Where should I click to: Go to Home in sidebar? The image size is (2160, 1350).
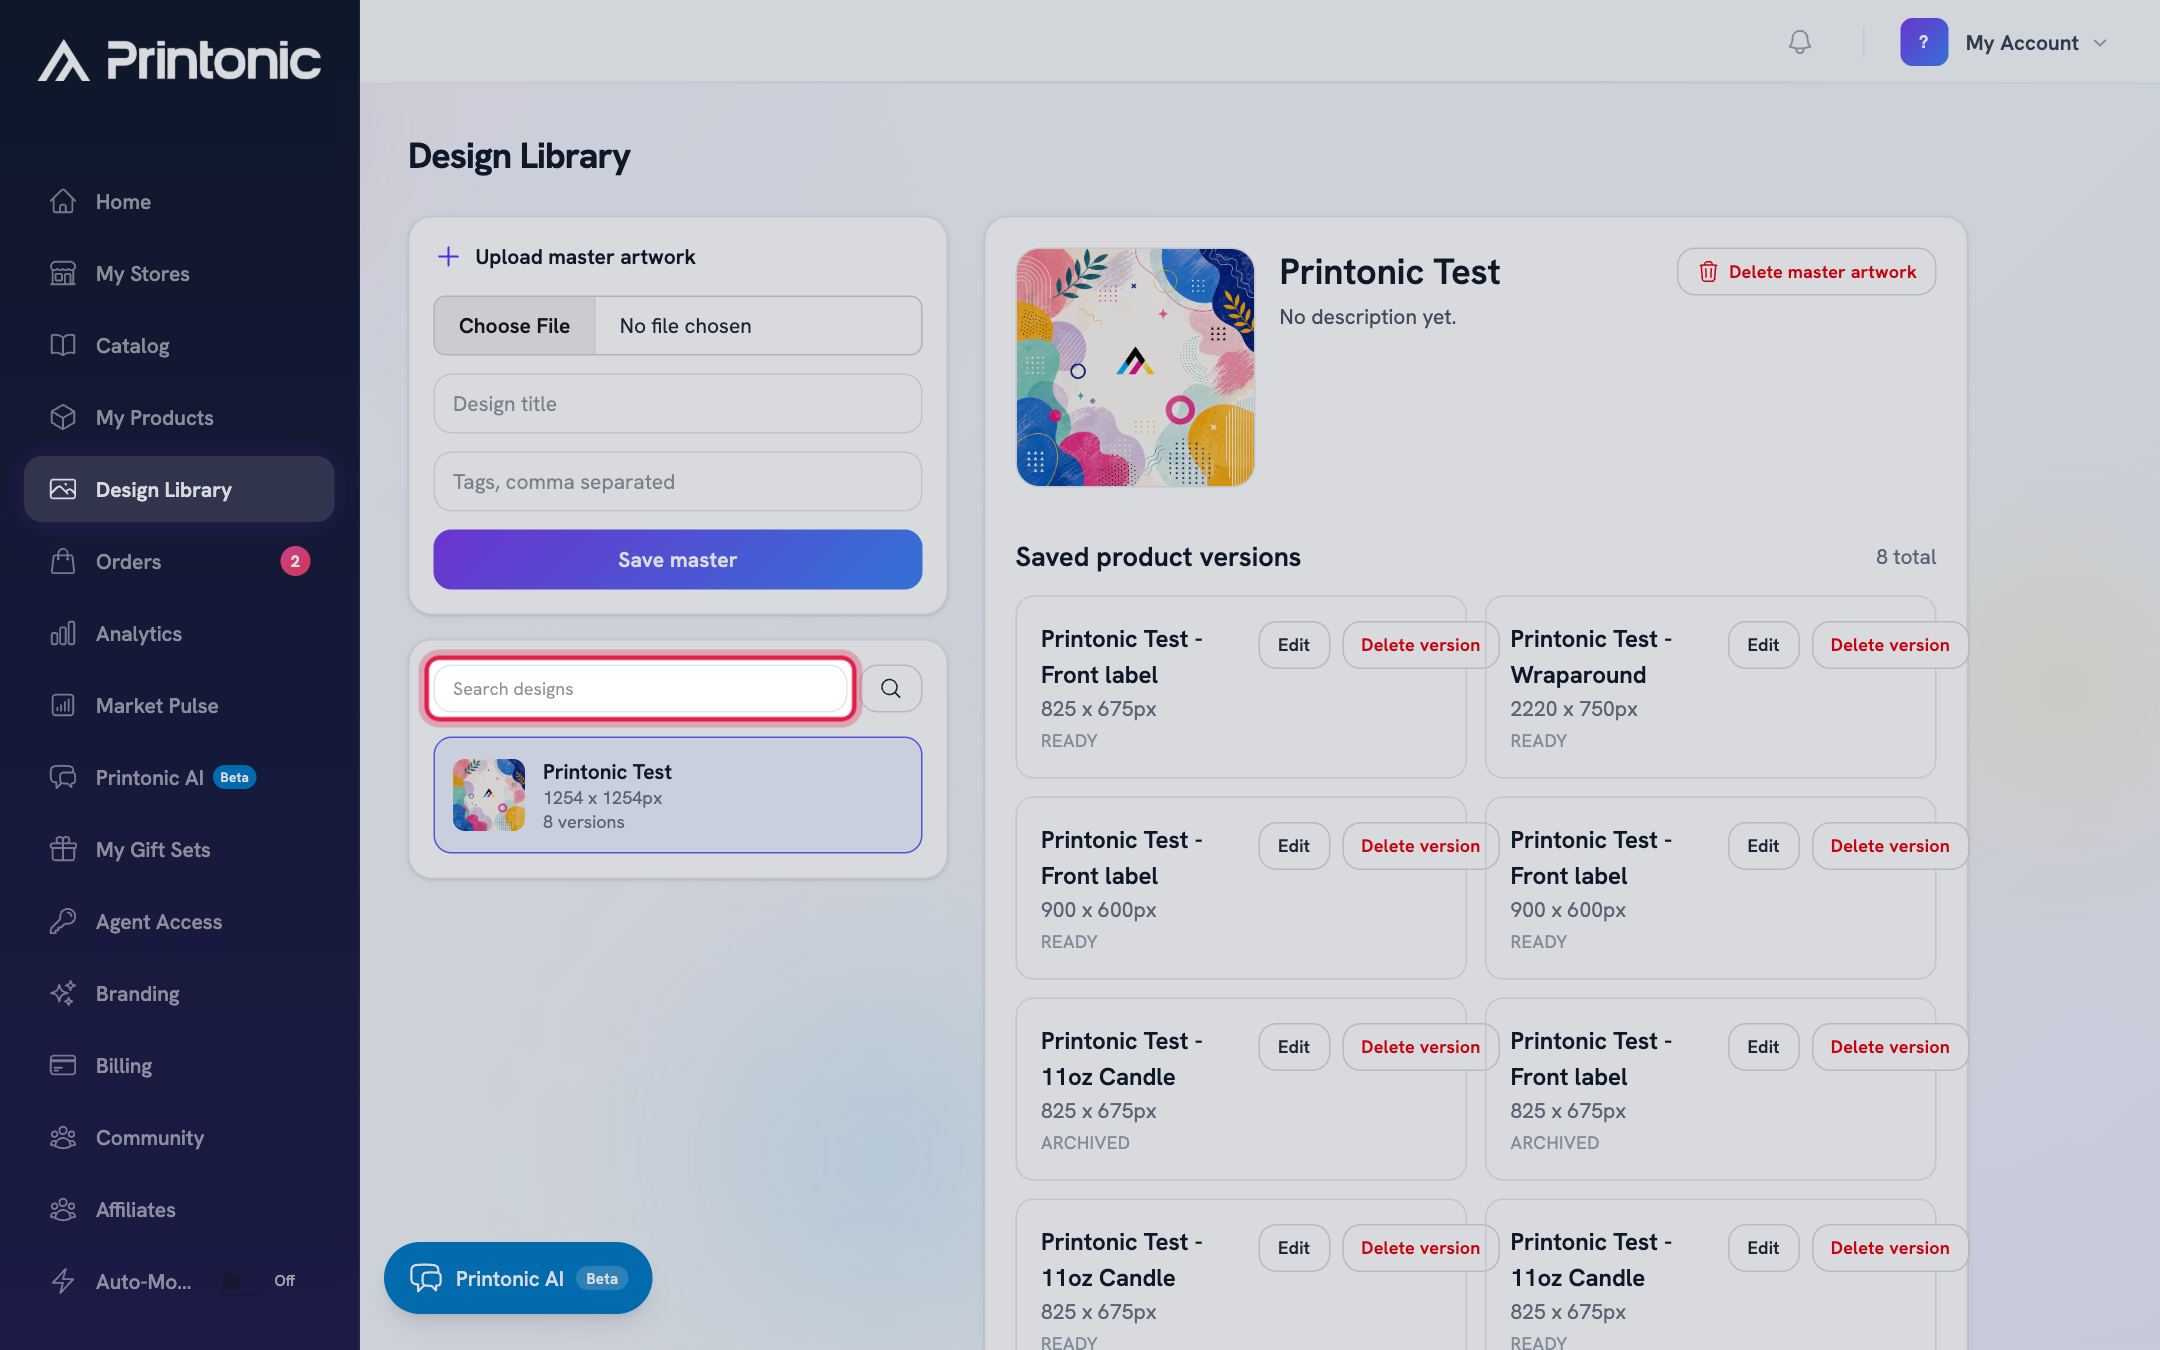[x=179, y=201]
